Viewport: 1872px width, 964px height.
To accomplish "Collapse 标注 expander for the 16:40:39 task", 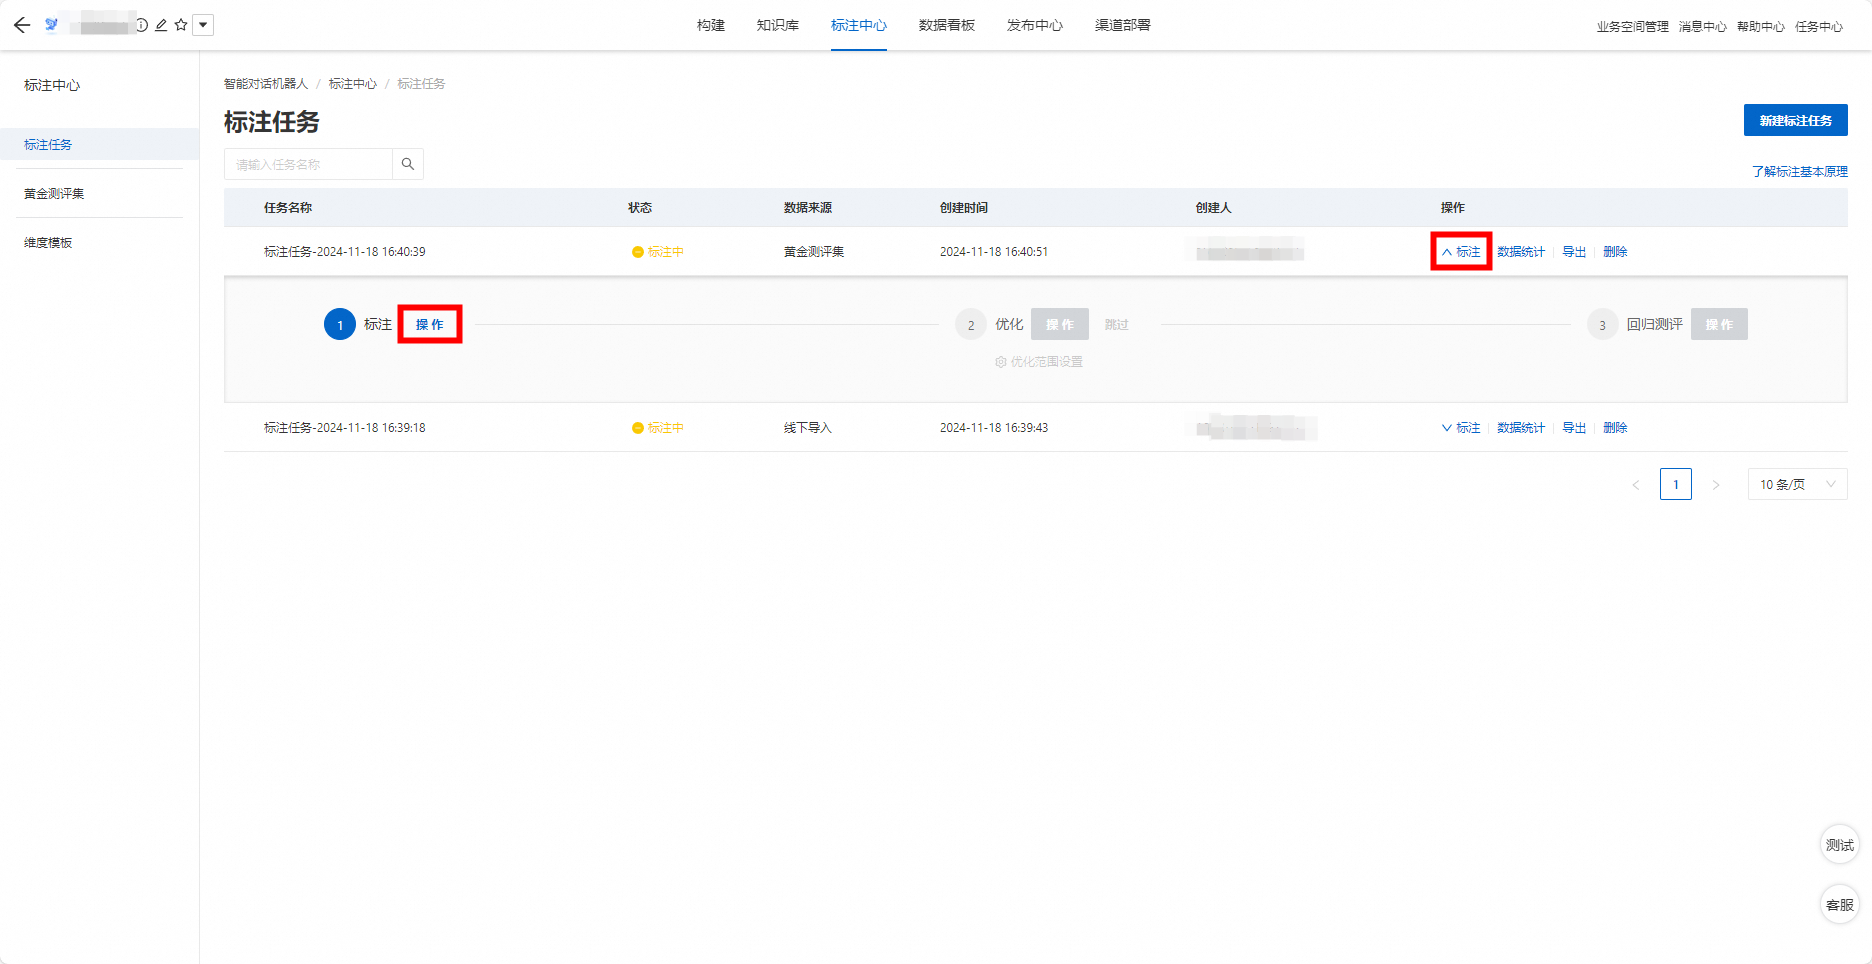I will click(x=1461, y=252).
